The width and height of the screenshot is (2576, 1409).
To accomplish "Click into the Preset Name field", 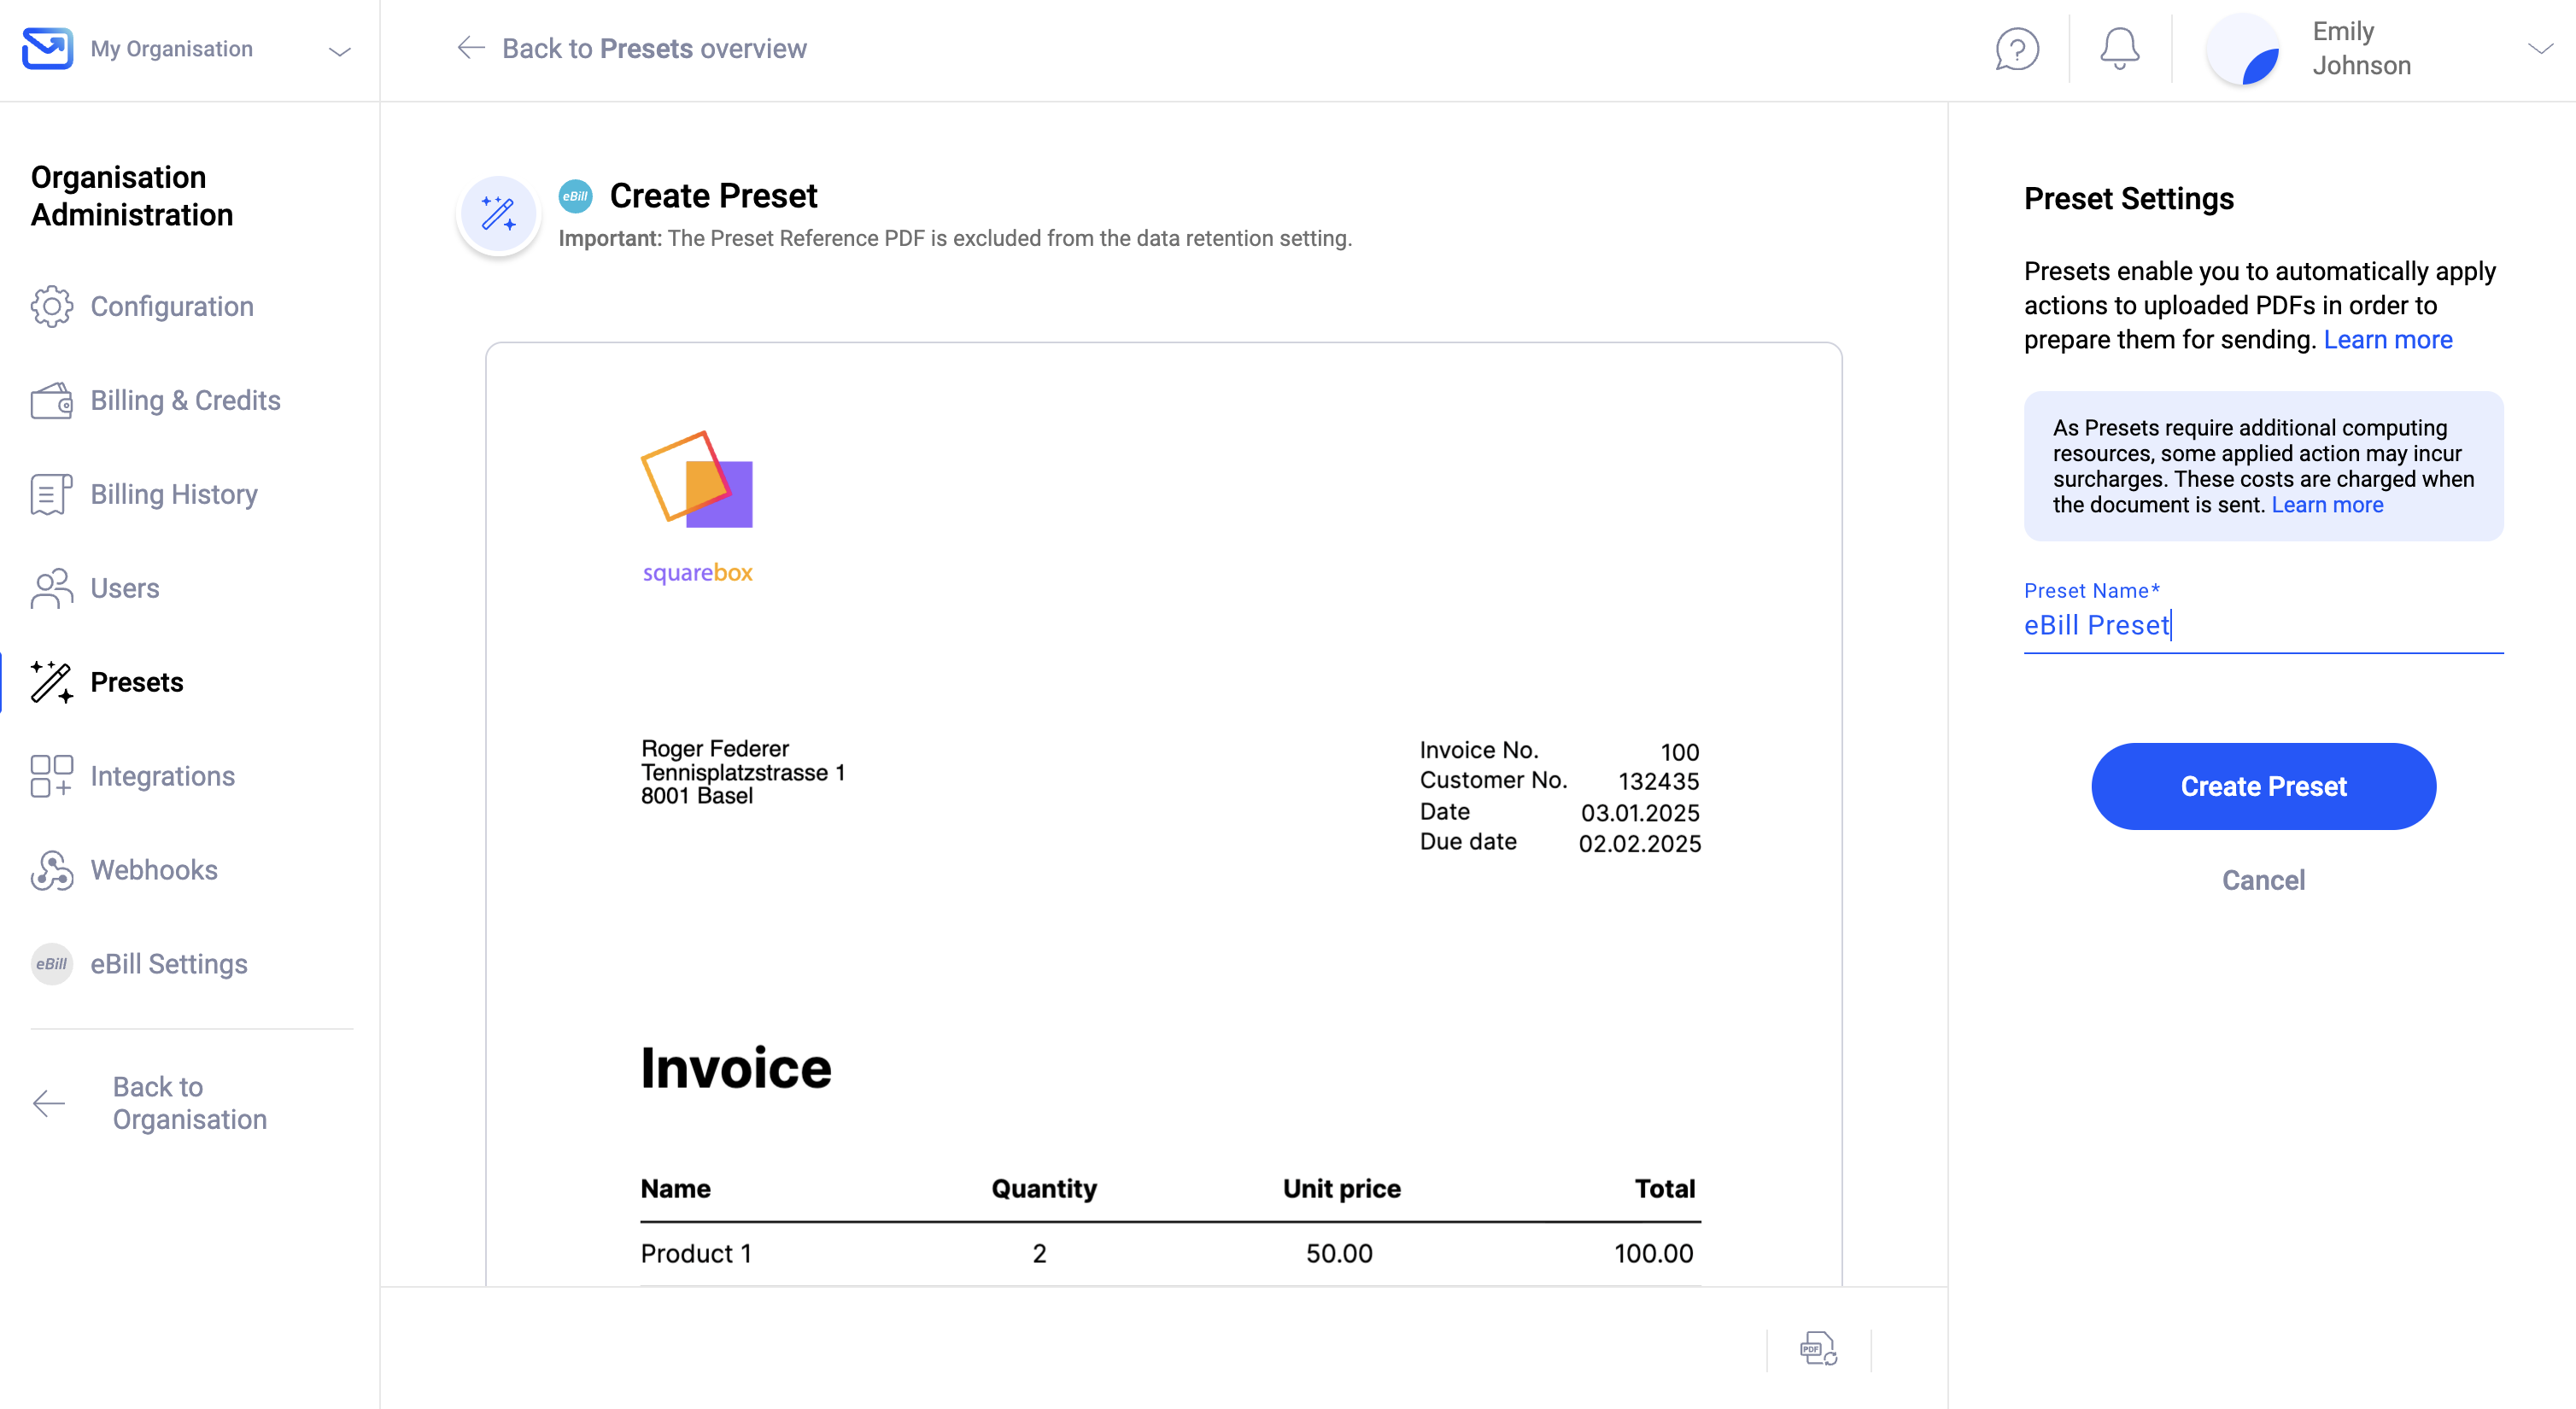I will (x=2263, y=626).
